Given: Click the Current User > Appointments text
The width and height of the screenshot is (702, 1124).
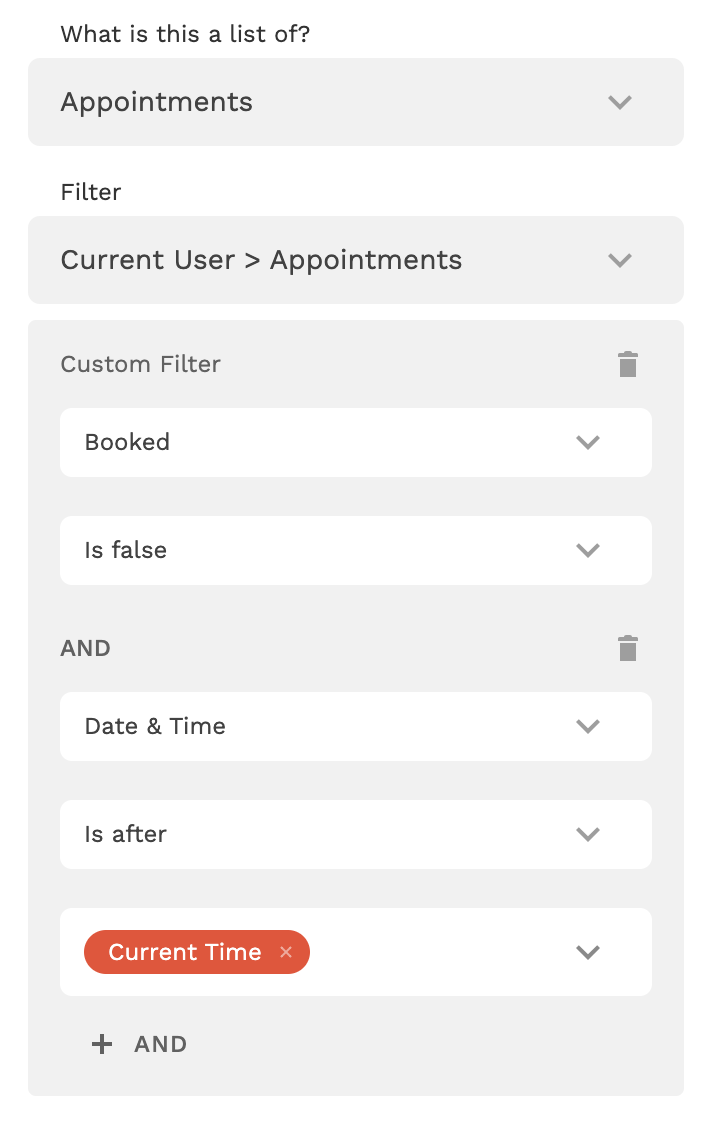Looking at the screenshot, I should [261, 260].
